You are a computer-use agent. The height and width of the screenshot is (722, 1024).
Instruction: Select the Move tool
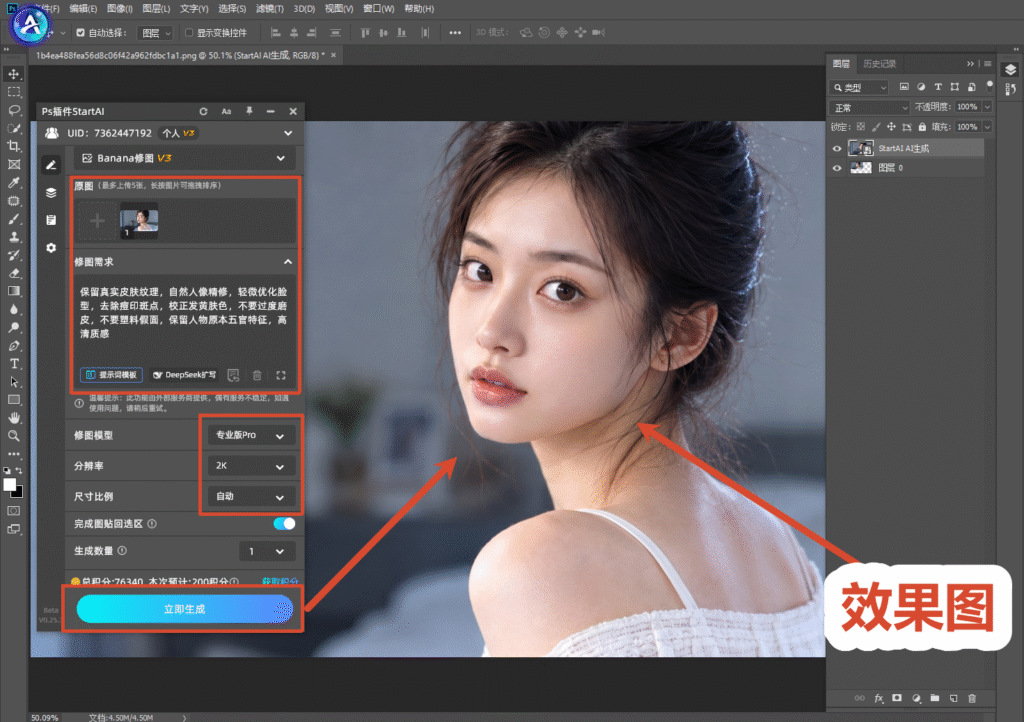pyautogui.click(x=14, y=74)
